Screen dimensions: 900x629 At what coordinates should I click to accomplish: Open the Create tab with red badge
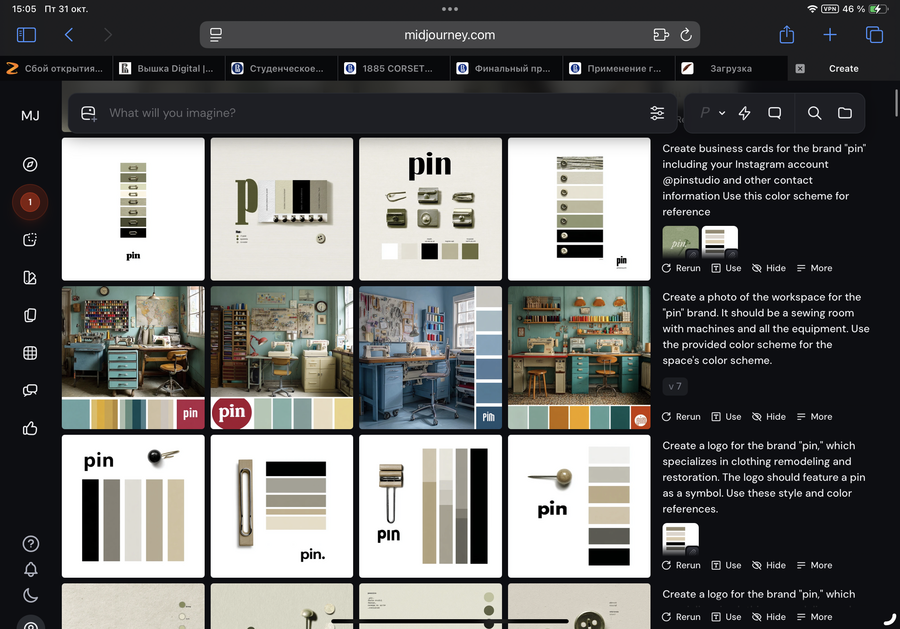[30, 202]
